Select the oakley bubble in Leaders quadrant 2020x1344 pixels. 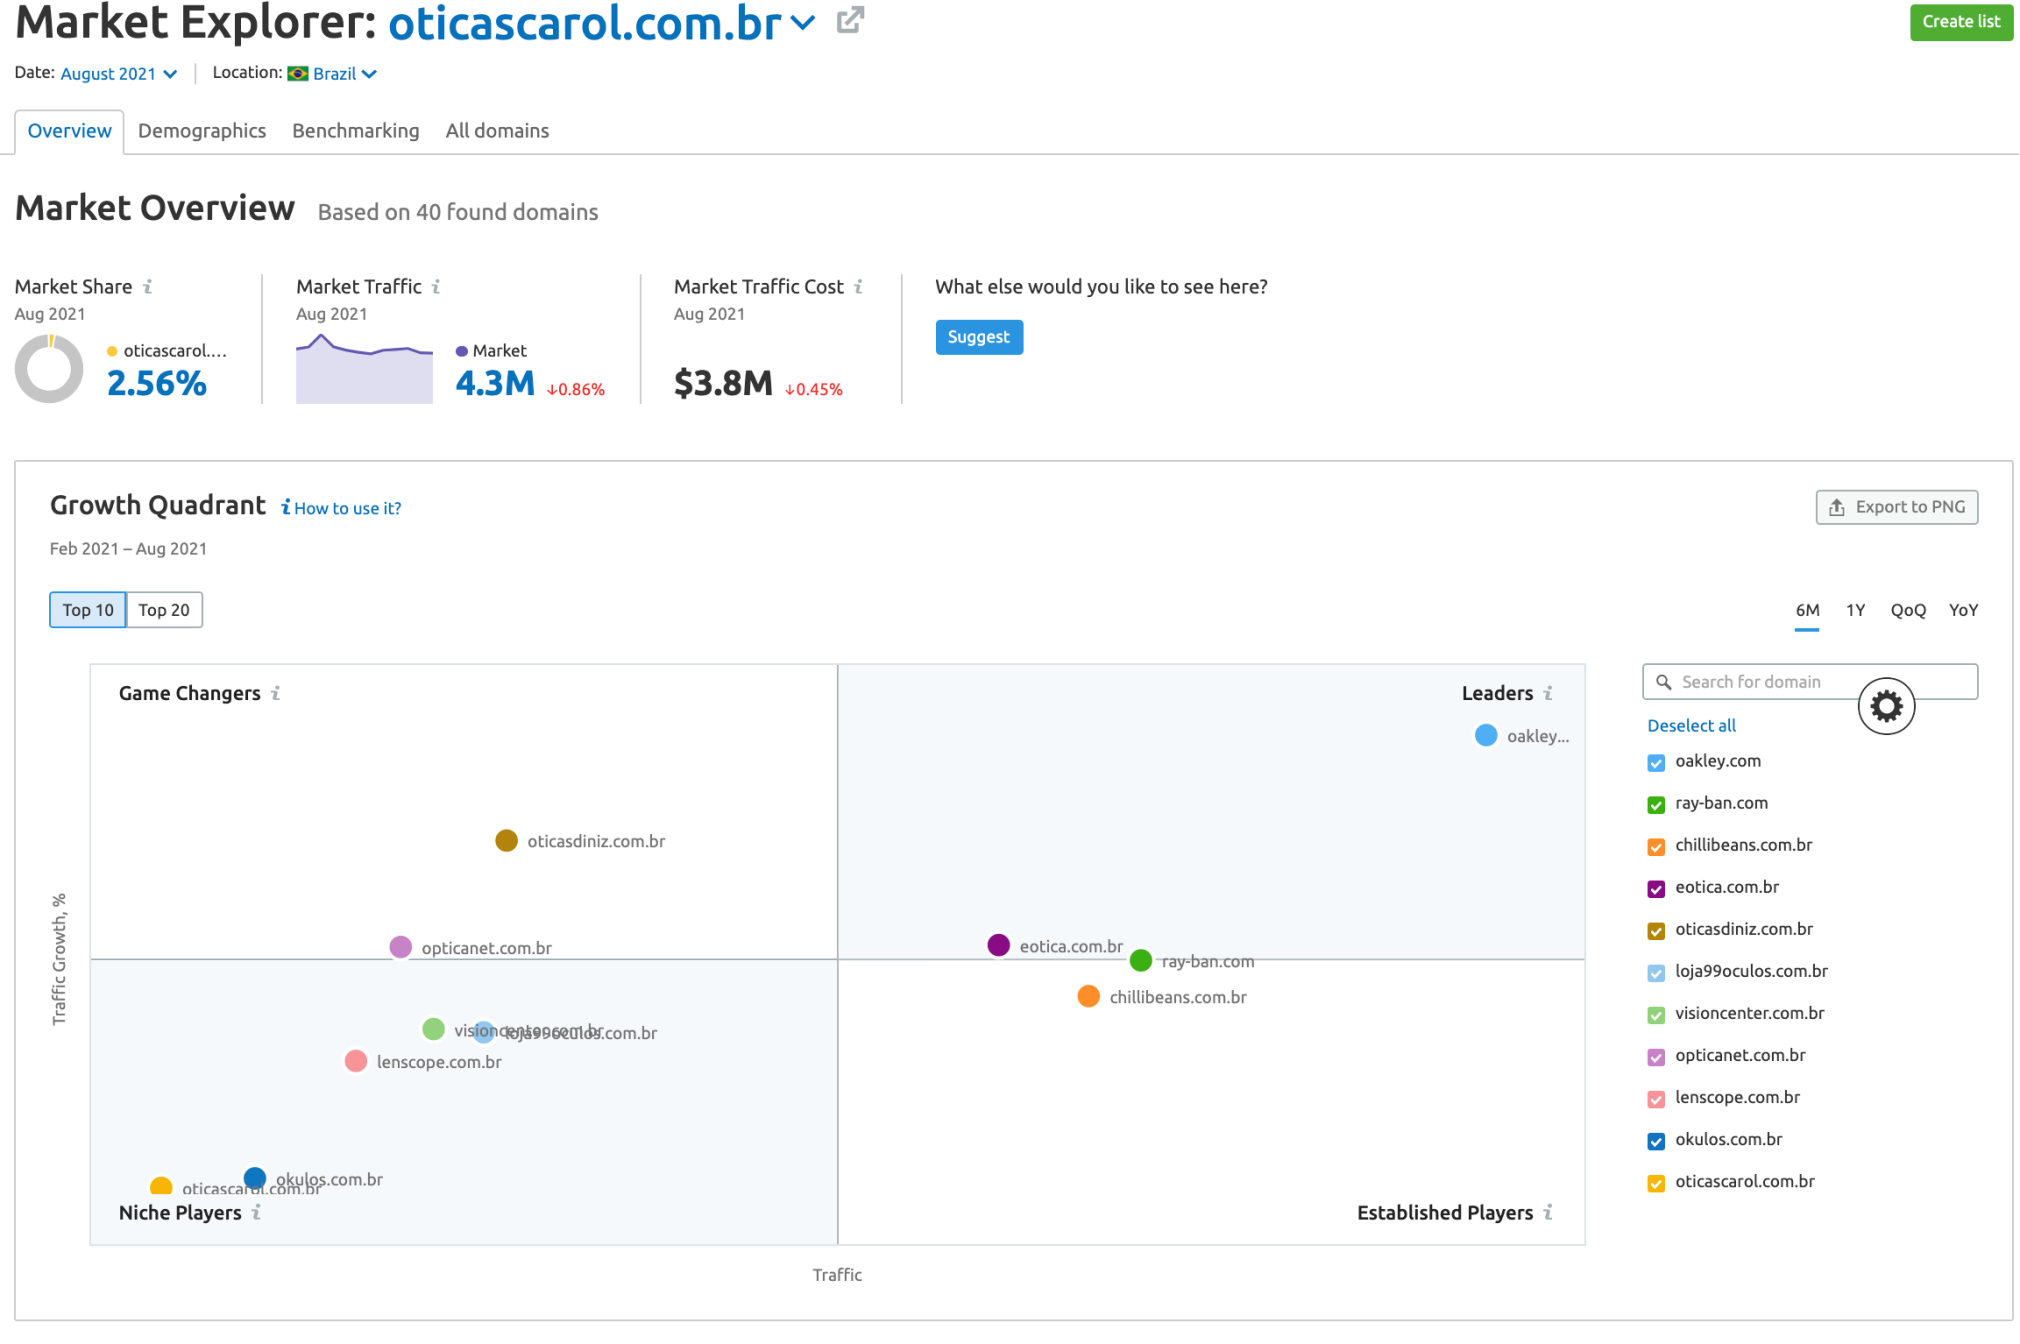(1486, 735)
